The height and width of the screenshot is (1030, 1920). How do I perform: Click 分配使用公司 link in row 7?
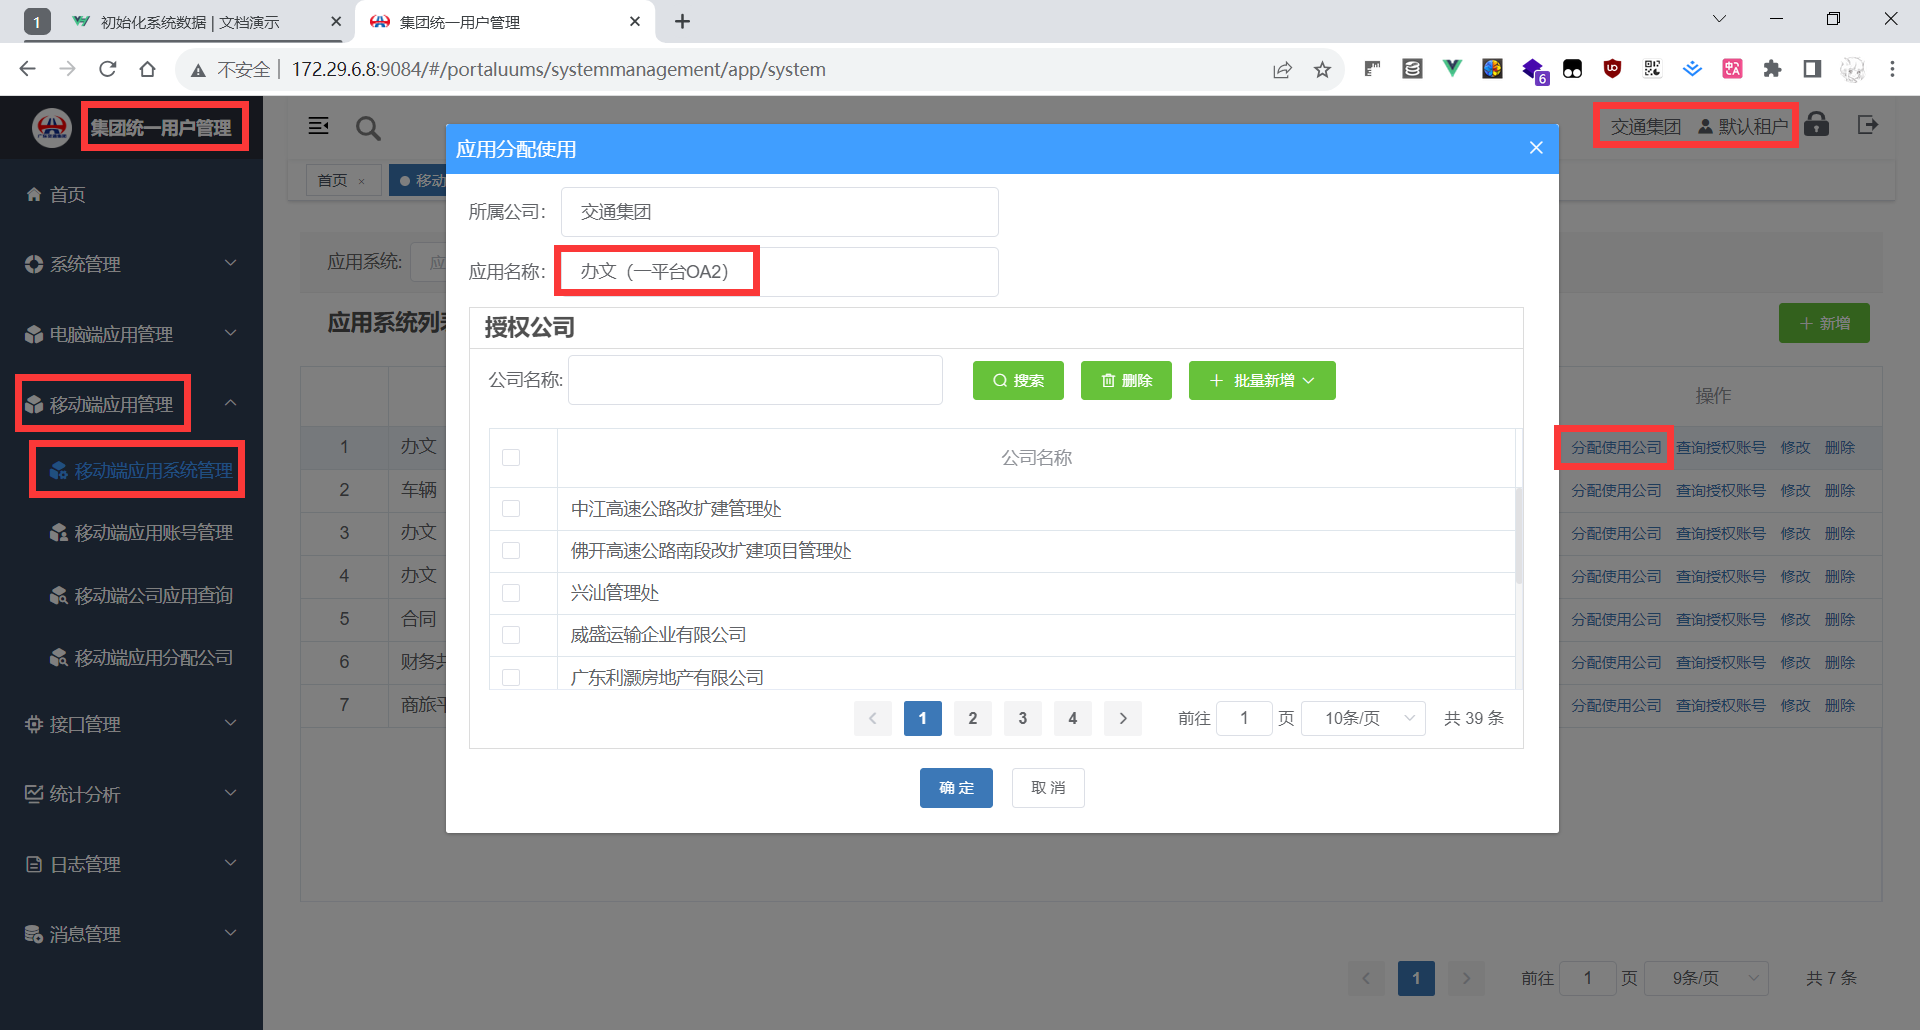(1616, 706)
